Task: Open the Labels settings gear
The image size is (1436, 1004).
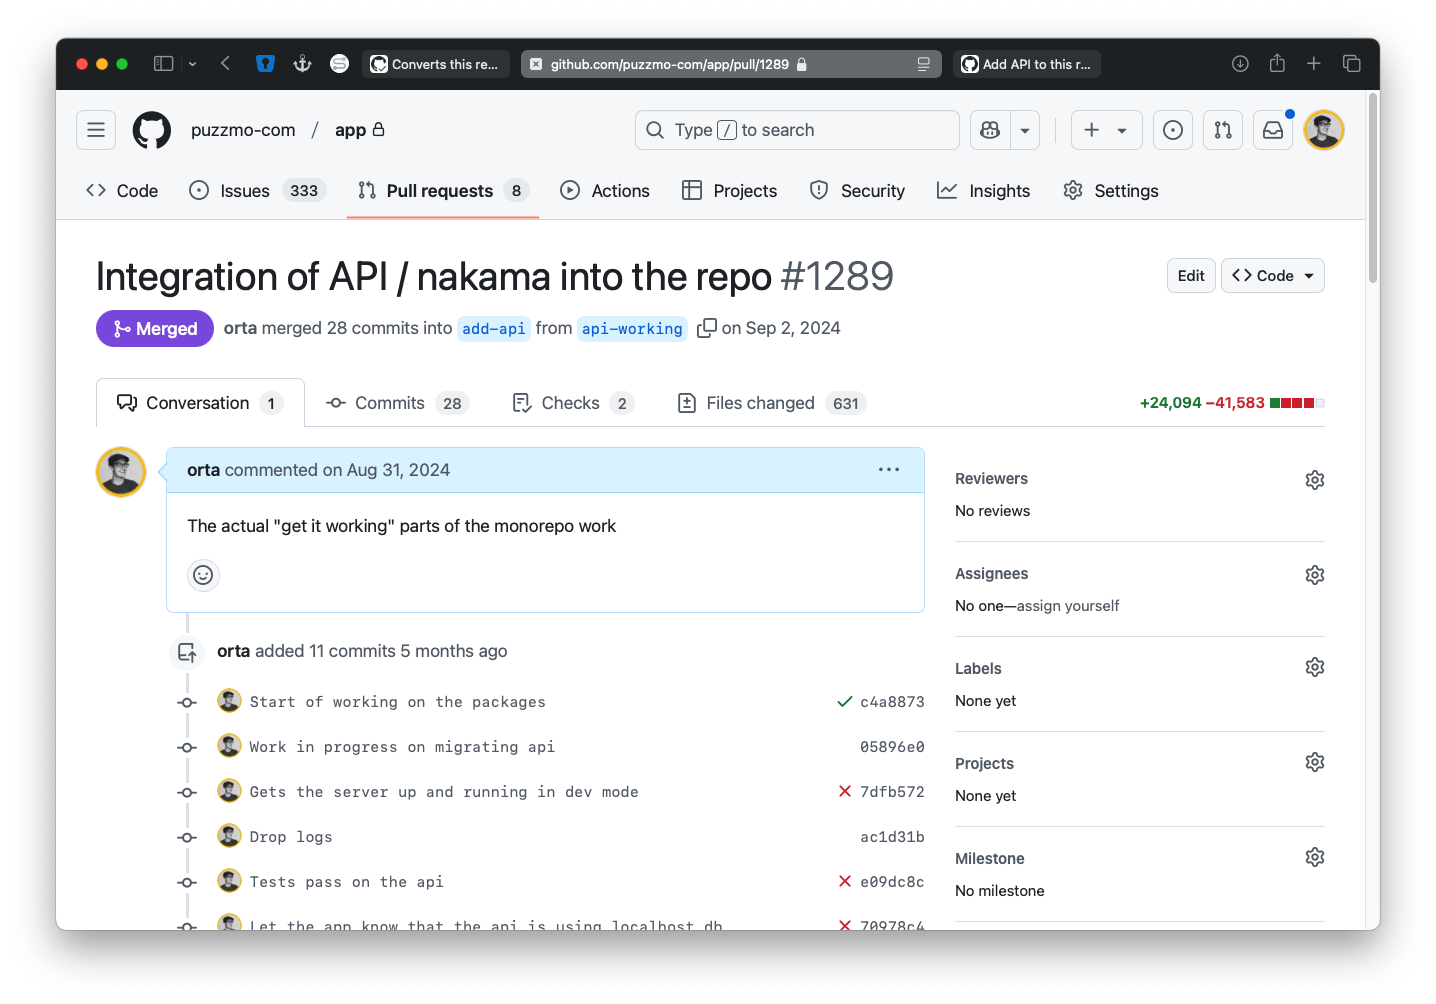Action: coord(1314,666)
